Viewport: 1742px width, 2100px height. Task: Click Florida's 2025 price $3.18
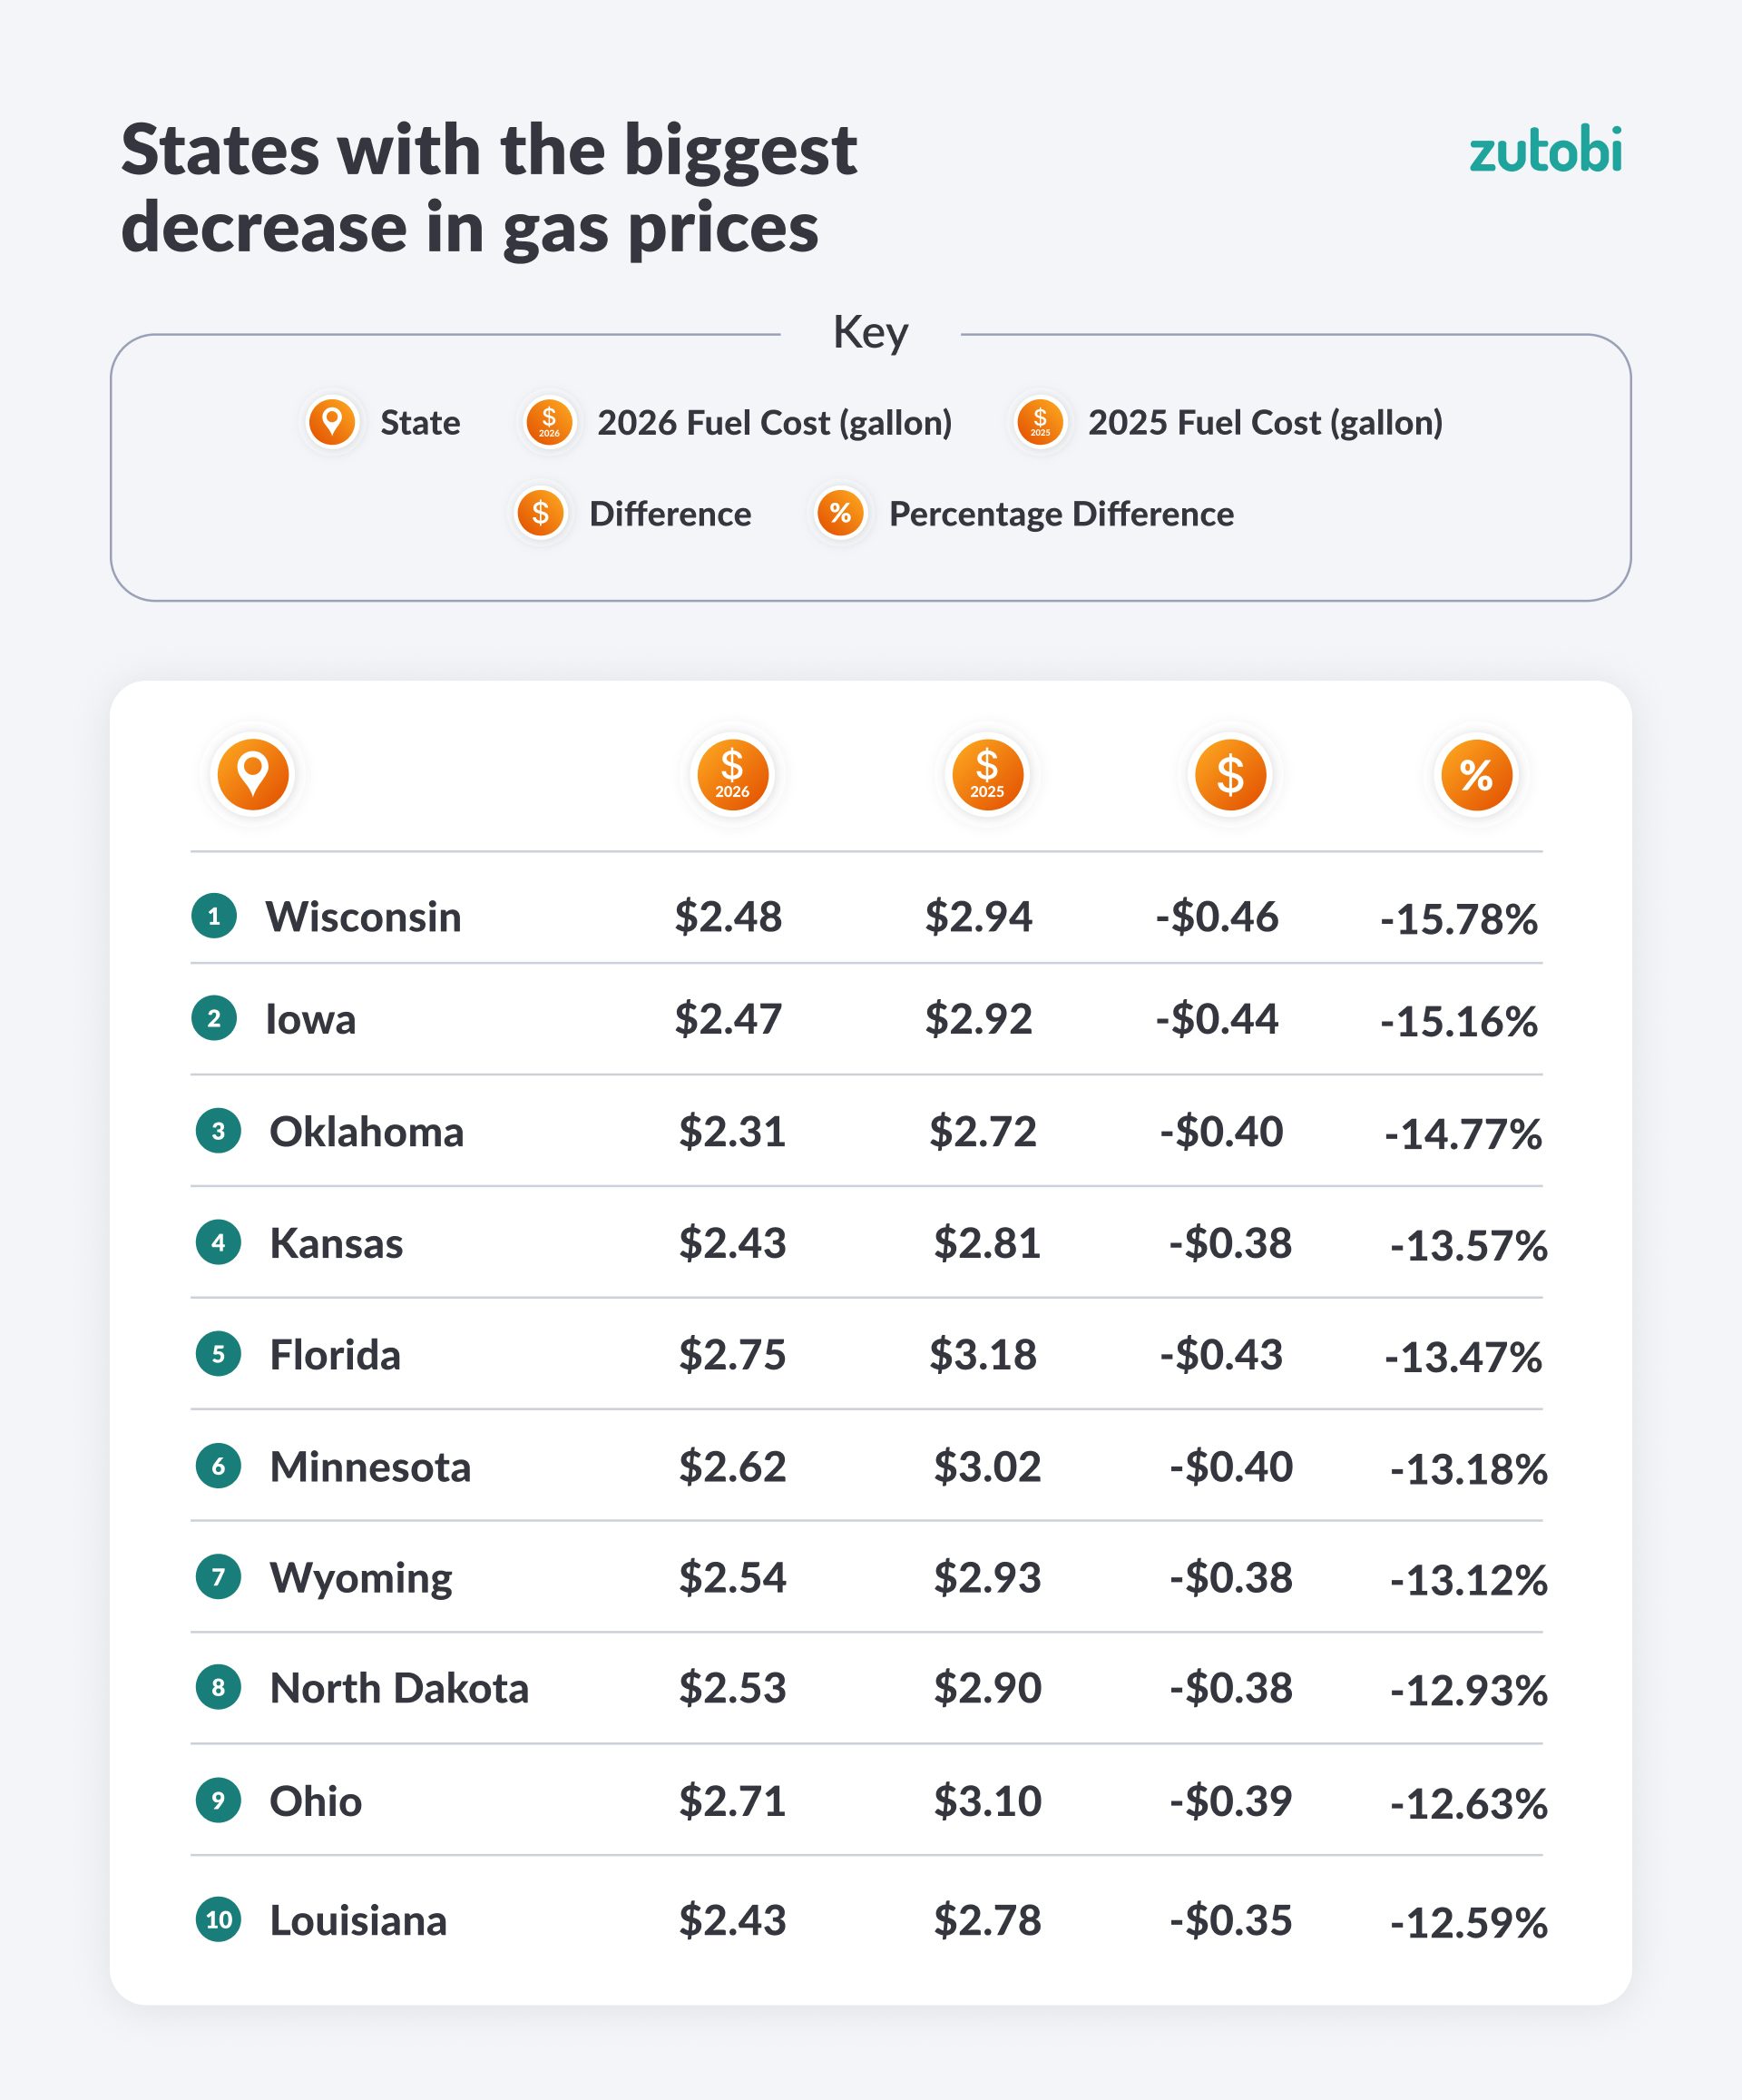point(982,1354)
